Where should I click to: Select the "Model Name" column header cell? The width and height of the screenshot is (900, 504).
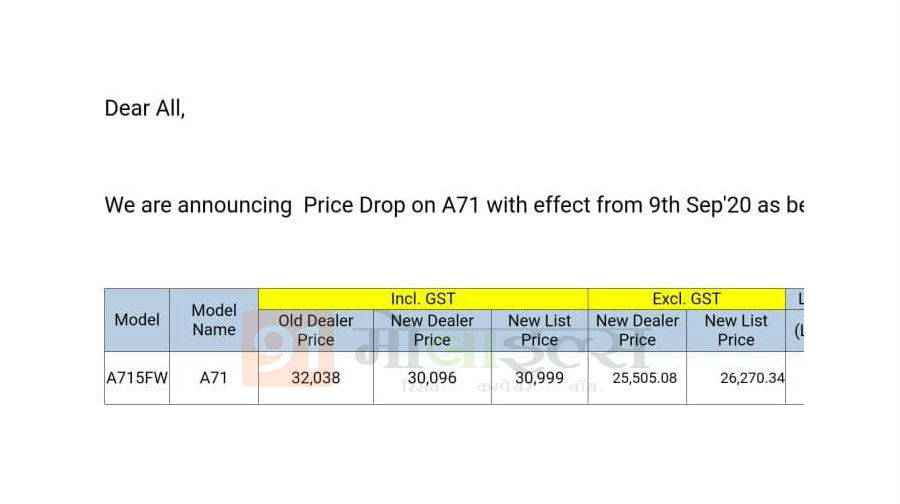(x=214, y=320)
